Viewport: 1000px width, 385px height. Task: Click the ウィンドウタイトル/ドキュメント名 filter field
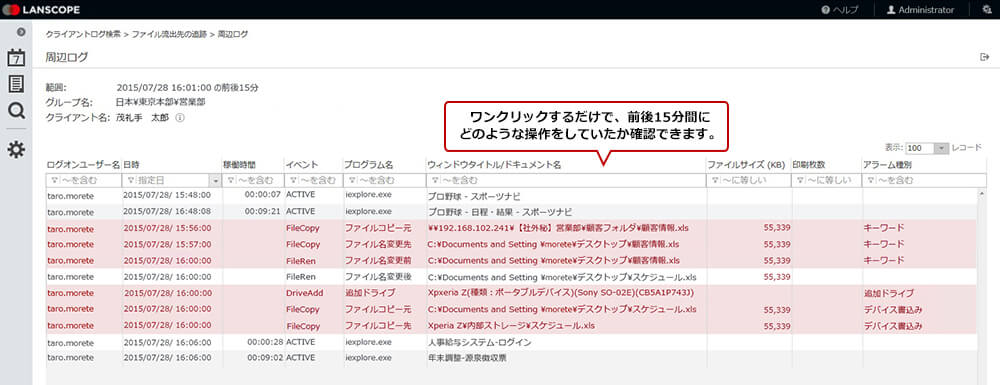coord(565,180)
